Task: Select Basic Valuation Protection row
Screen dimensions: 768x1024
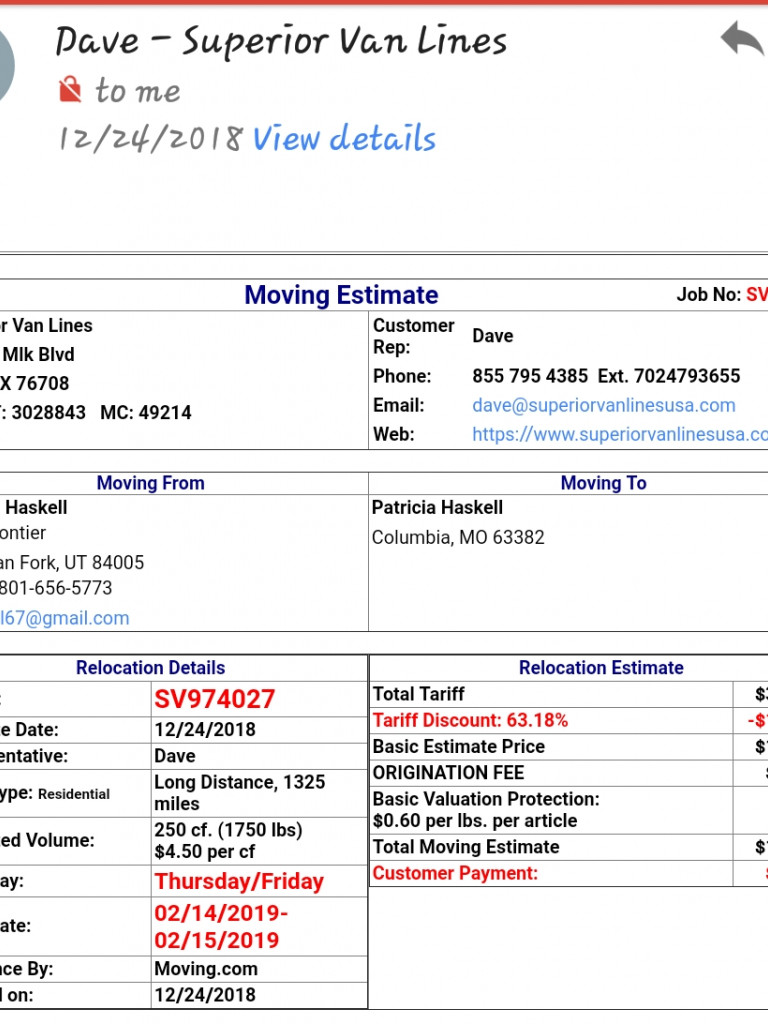Action: (x=569, y=810)
